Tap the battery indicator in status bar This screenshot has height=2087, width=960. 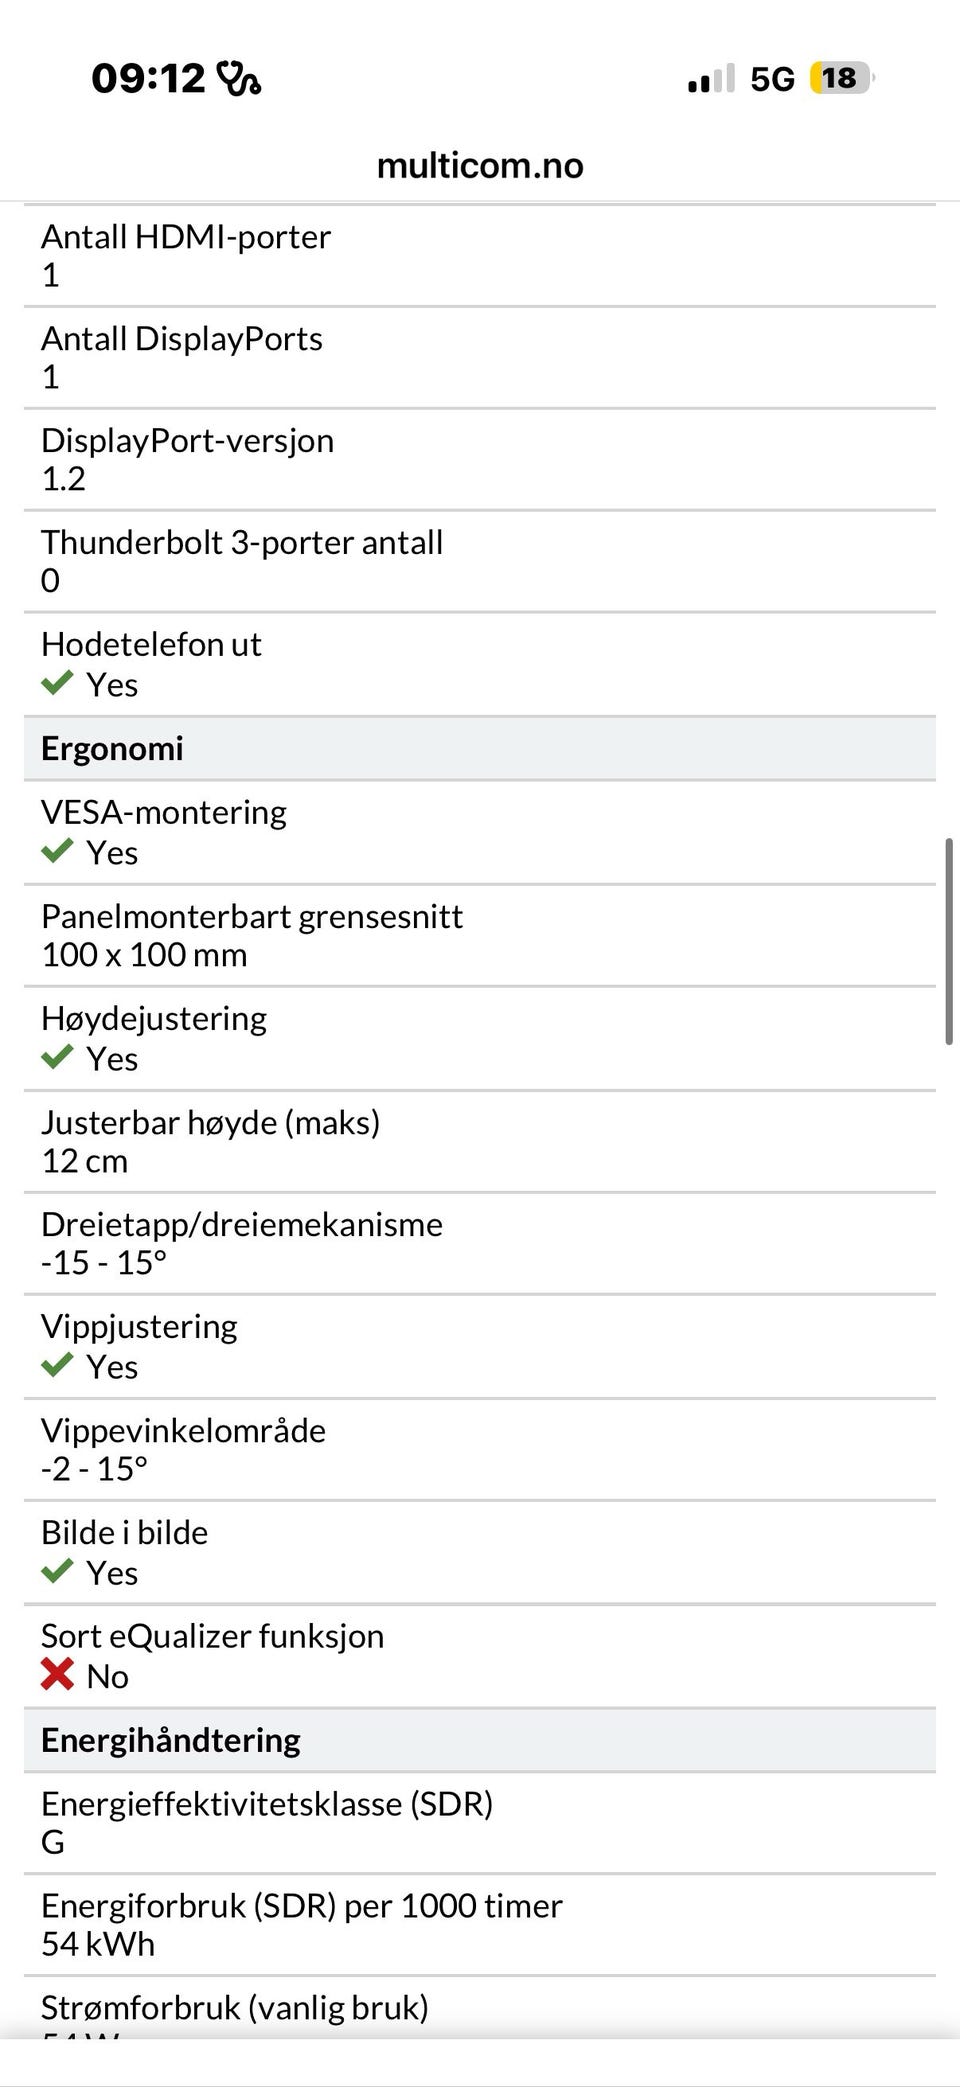coord(842,78)
